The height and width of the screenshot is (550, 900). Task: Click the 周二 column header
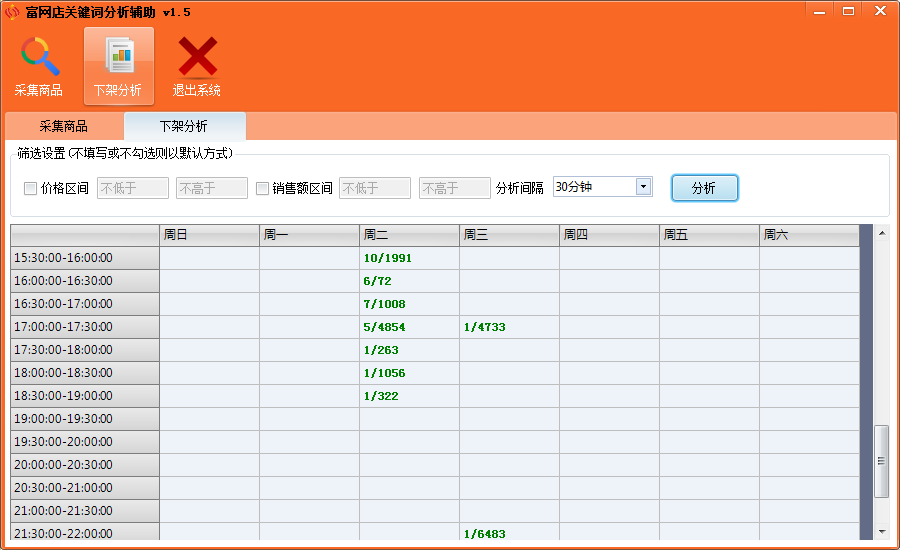[409, 235]
